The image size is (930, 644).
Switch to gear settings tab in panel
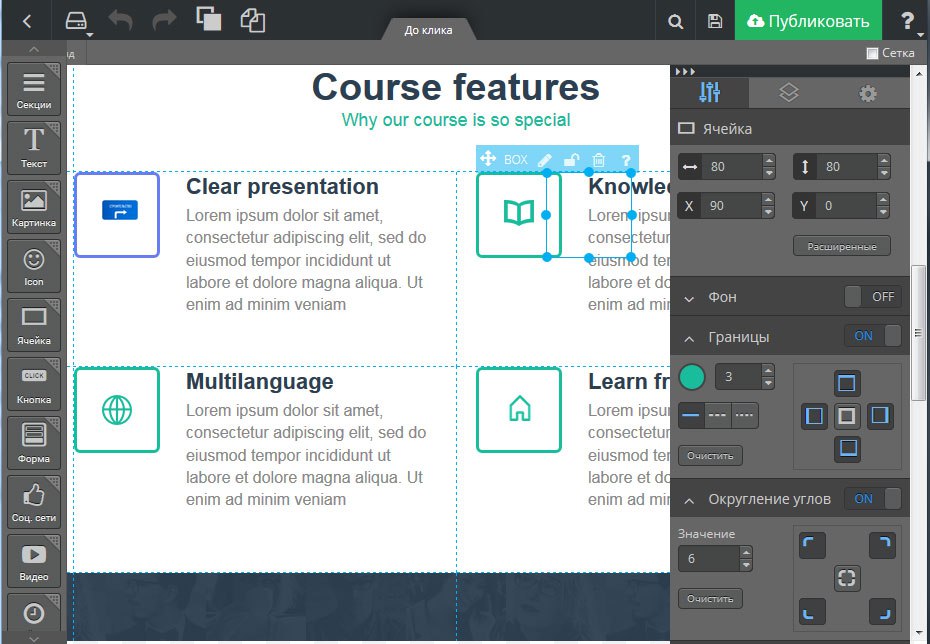pyautogui.click(x=868, y=93)
